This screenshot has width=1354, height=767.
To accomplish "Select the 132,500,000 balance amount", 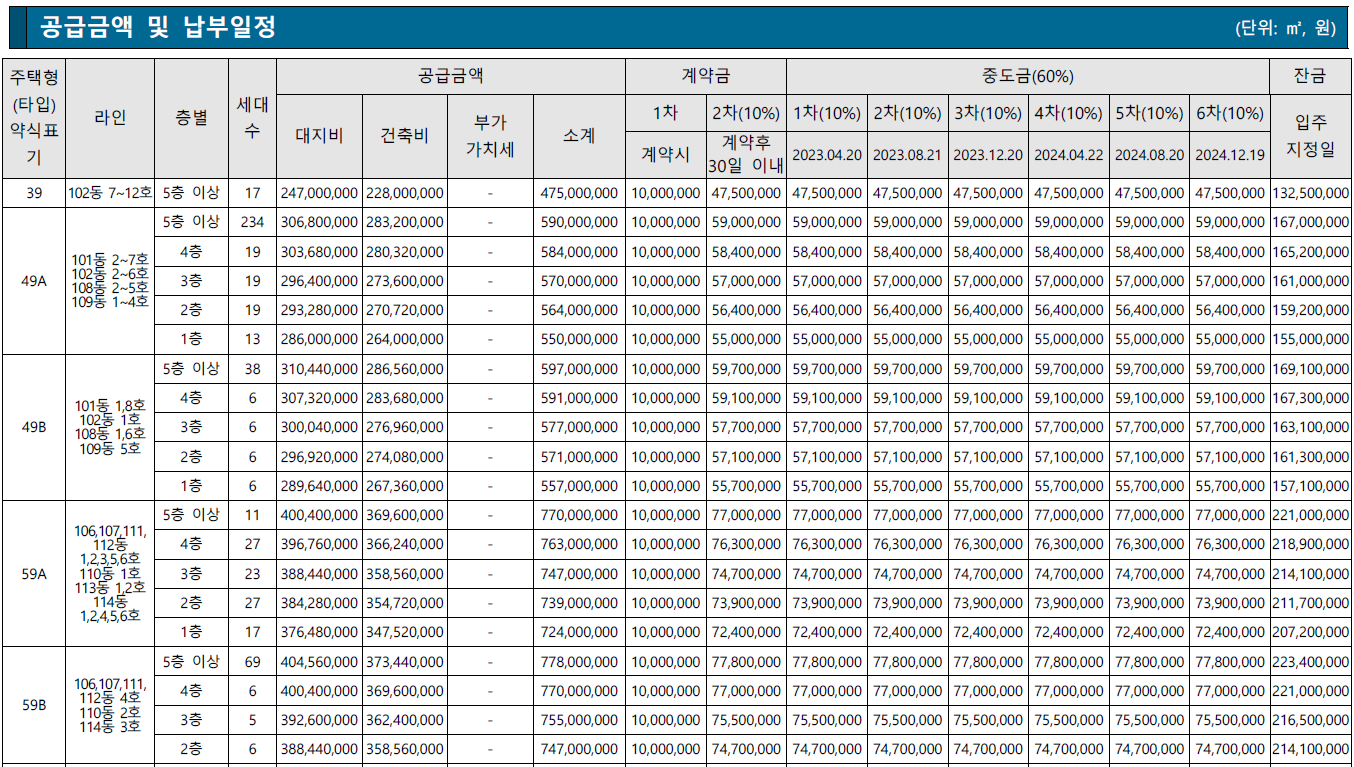I will click(1310, 193).
